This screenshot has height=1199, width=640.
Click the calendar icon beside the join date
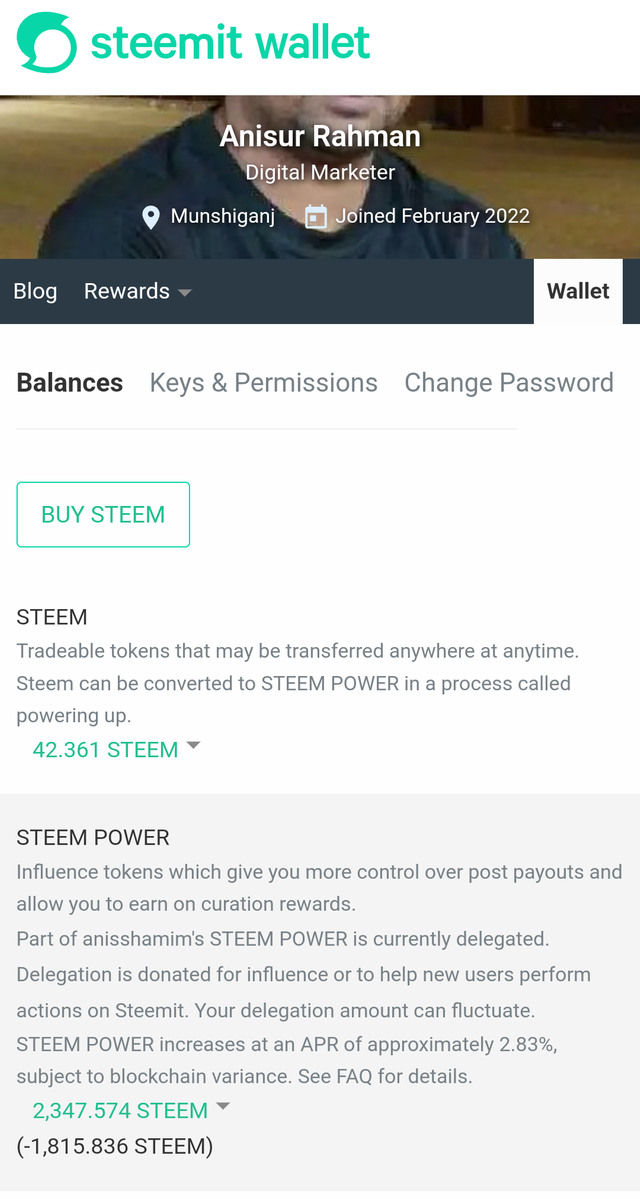pos(315,217)
